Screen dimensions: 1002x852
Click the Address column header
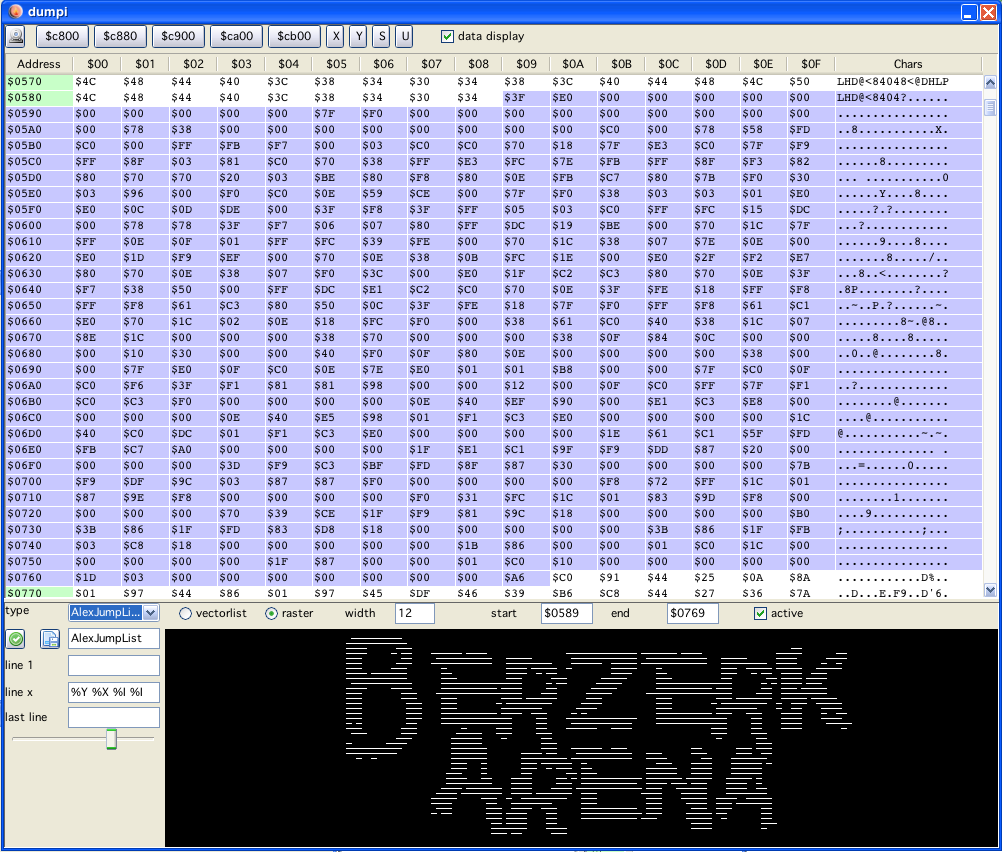[39, 64]
